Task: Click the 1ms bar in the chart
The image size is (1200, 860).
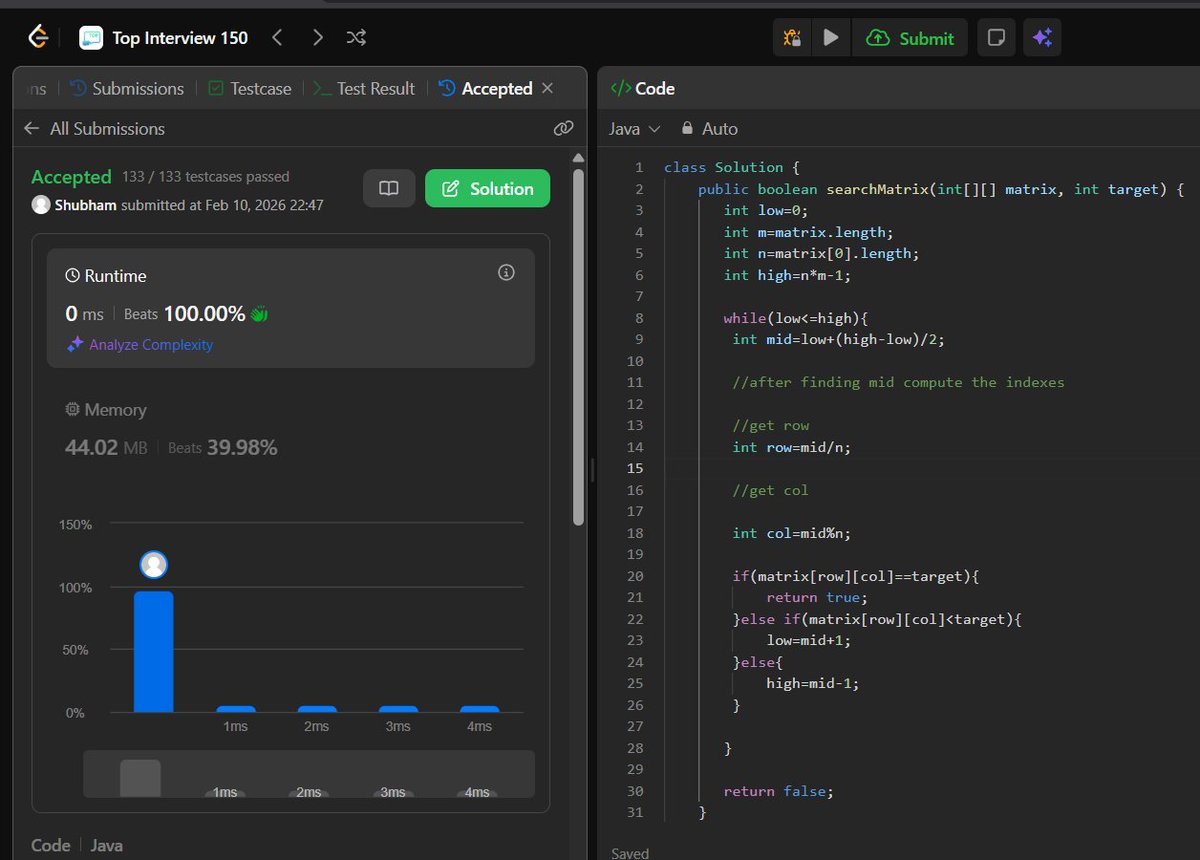Action: point(235,709)
